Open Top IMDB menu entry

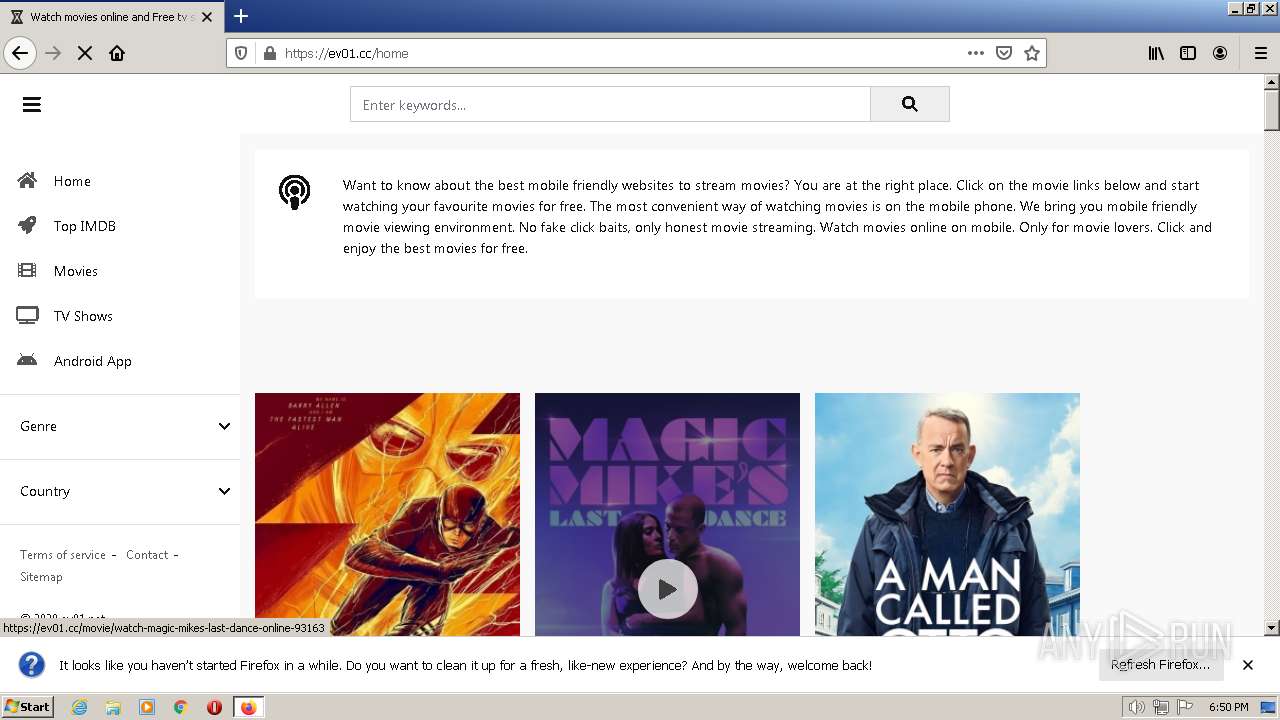coord(85,226)
